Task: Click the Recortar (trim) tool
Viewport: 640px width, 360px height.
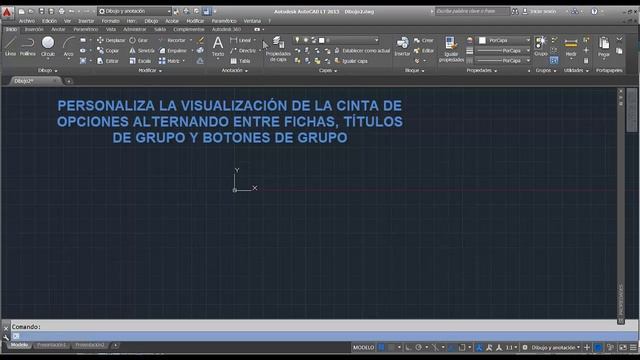Action: coord(172,40)
